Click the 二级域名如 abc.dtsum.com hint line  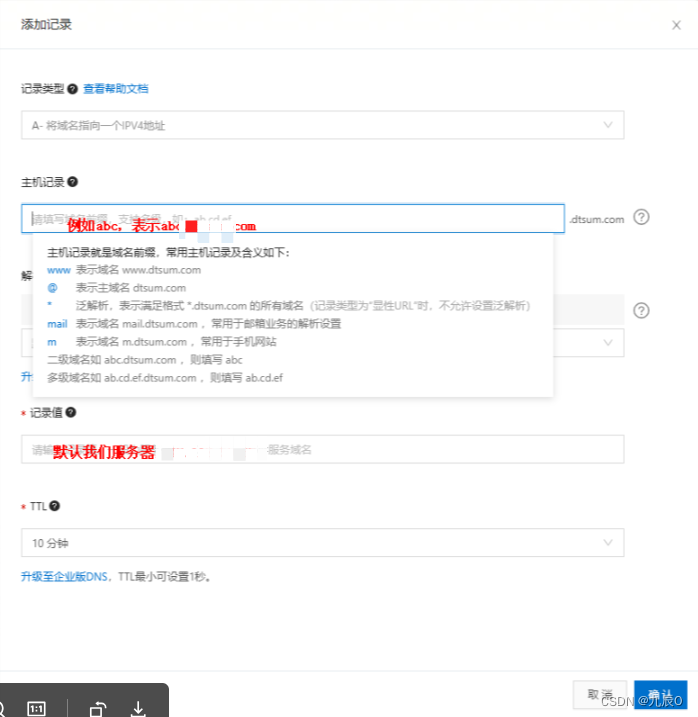click(x=145, y=360)
